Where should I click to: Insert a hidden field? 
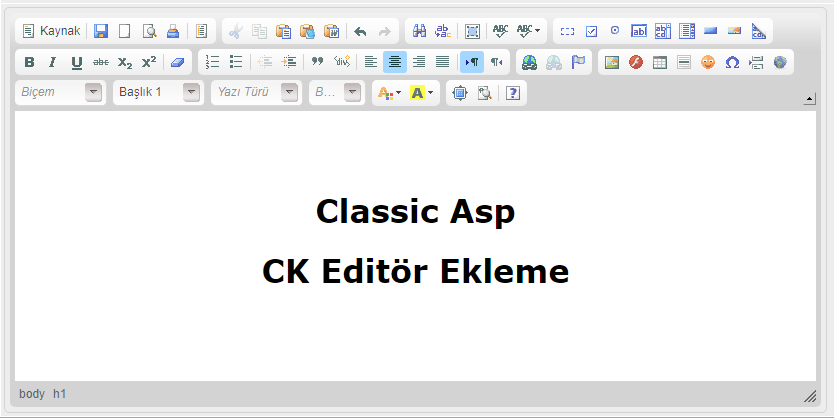(758, 31)
